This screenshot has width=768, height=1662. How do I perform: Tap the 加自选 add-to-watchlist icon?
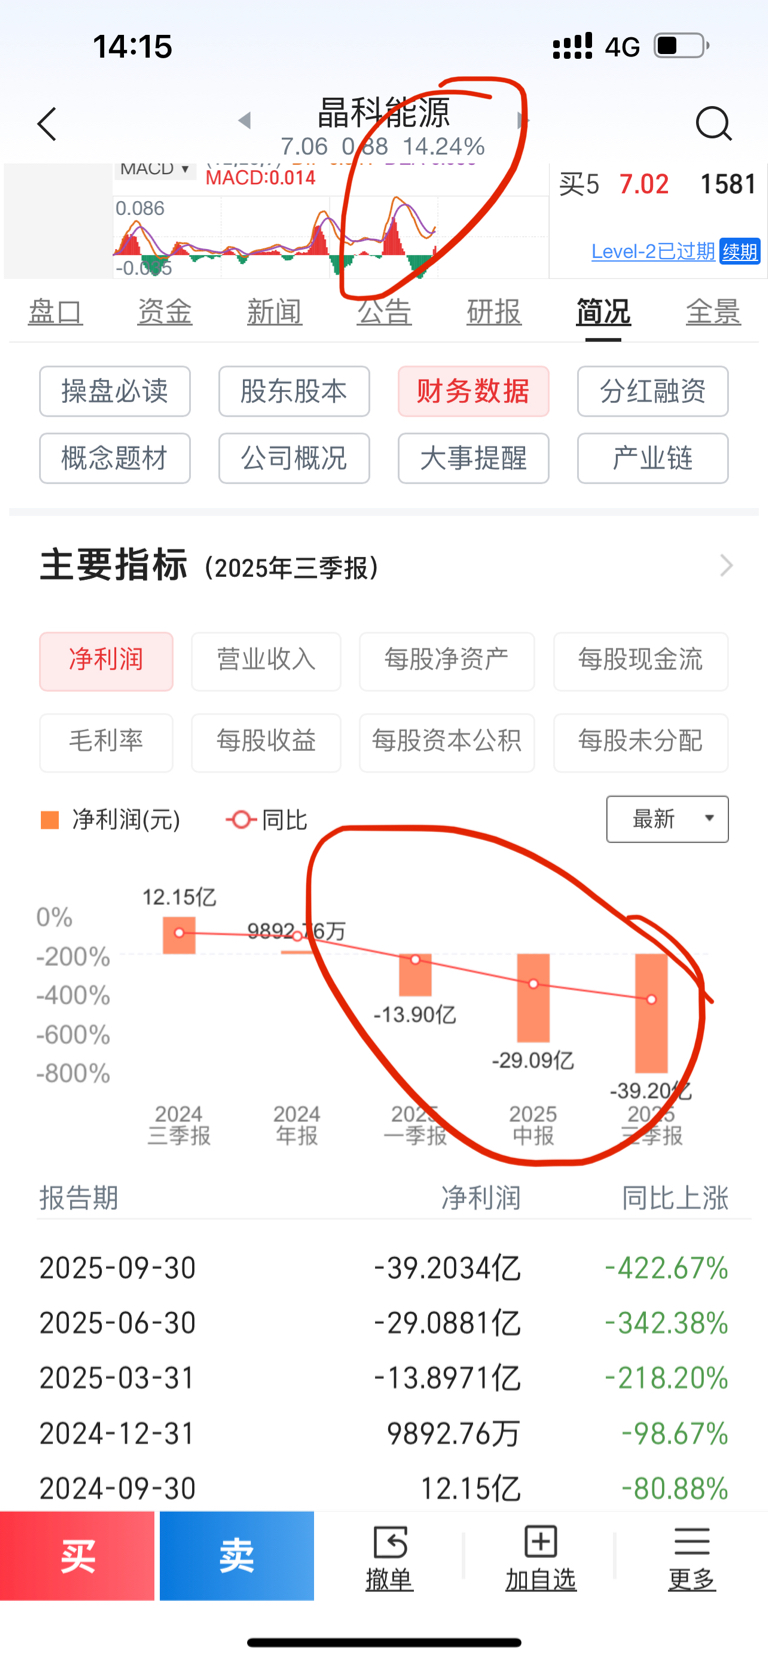coord(540,1557)
